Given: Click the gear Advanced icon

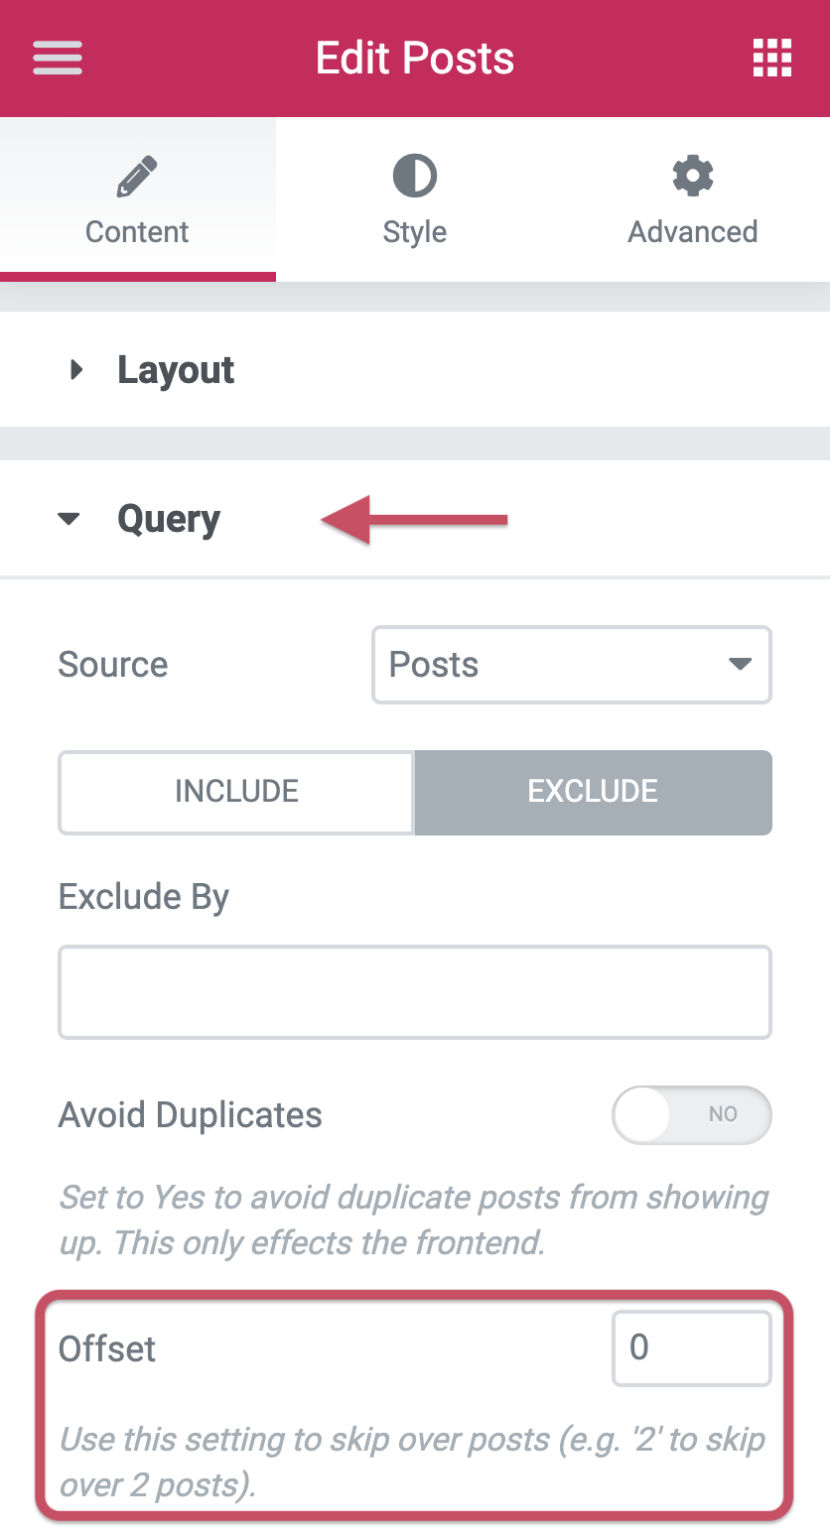Looking at the screenshot, I should click(692, 177).
